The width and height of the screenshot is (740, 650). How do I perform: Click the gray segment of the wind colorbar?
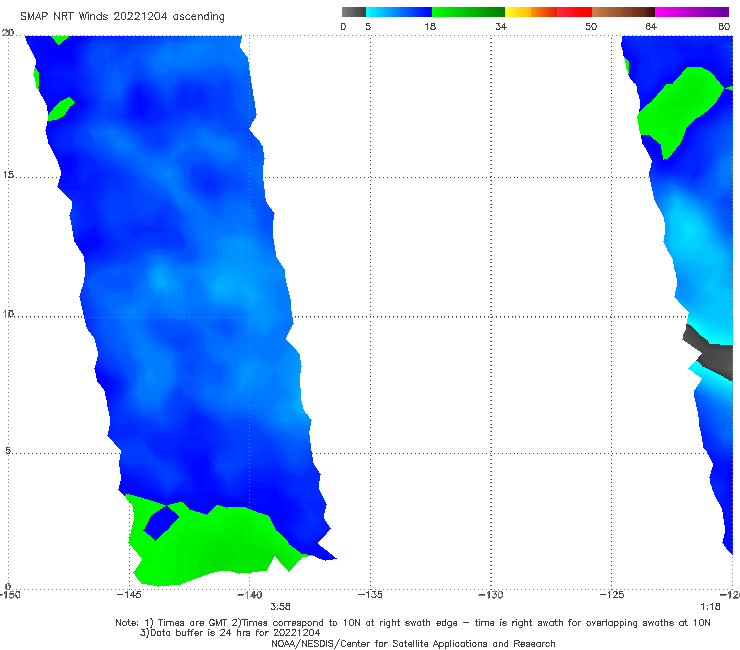(353, 12)
